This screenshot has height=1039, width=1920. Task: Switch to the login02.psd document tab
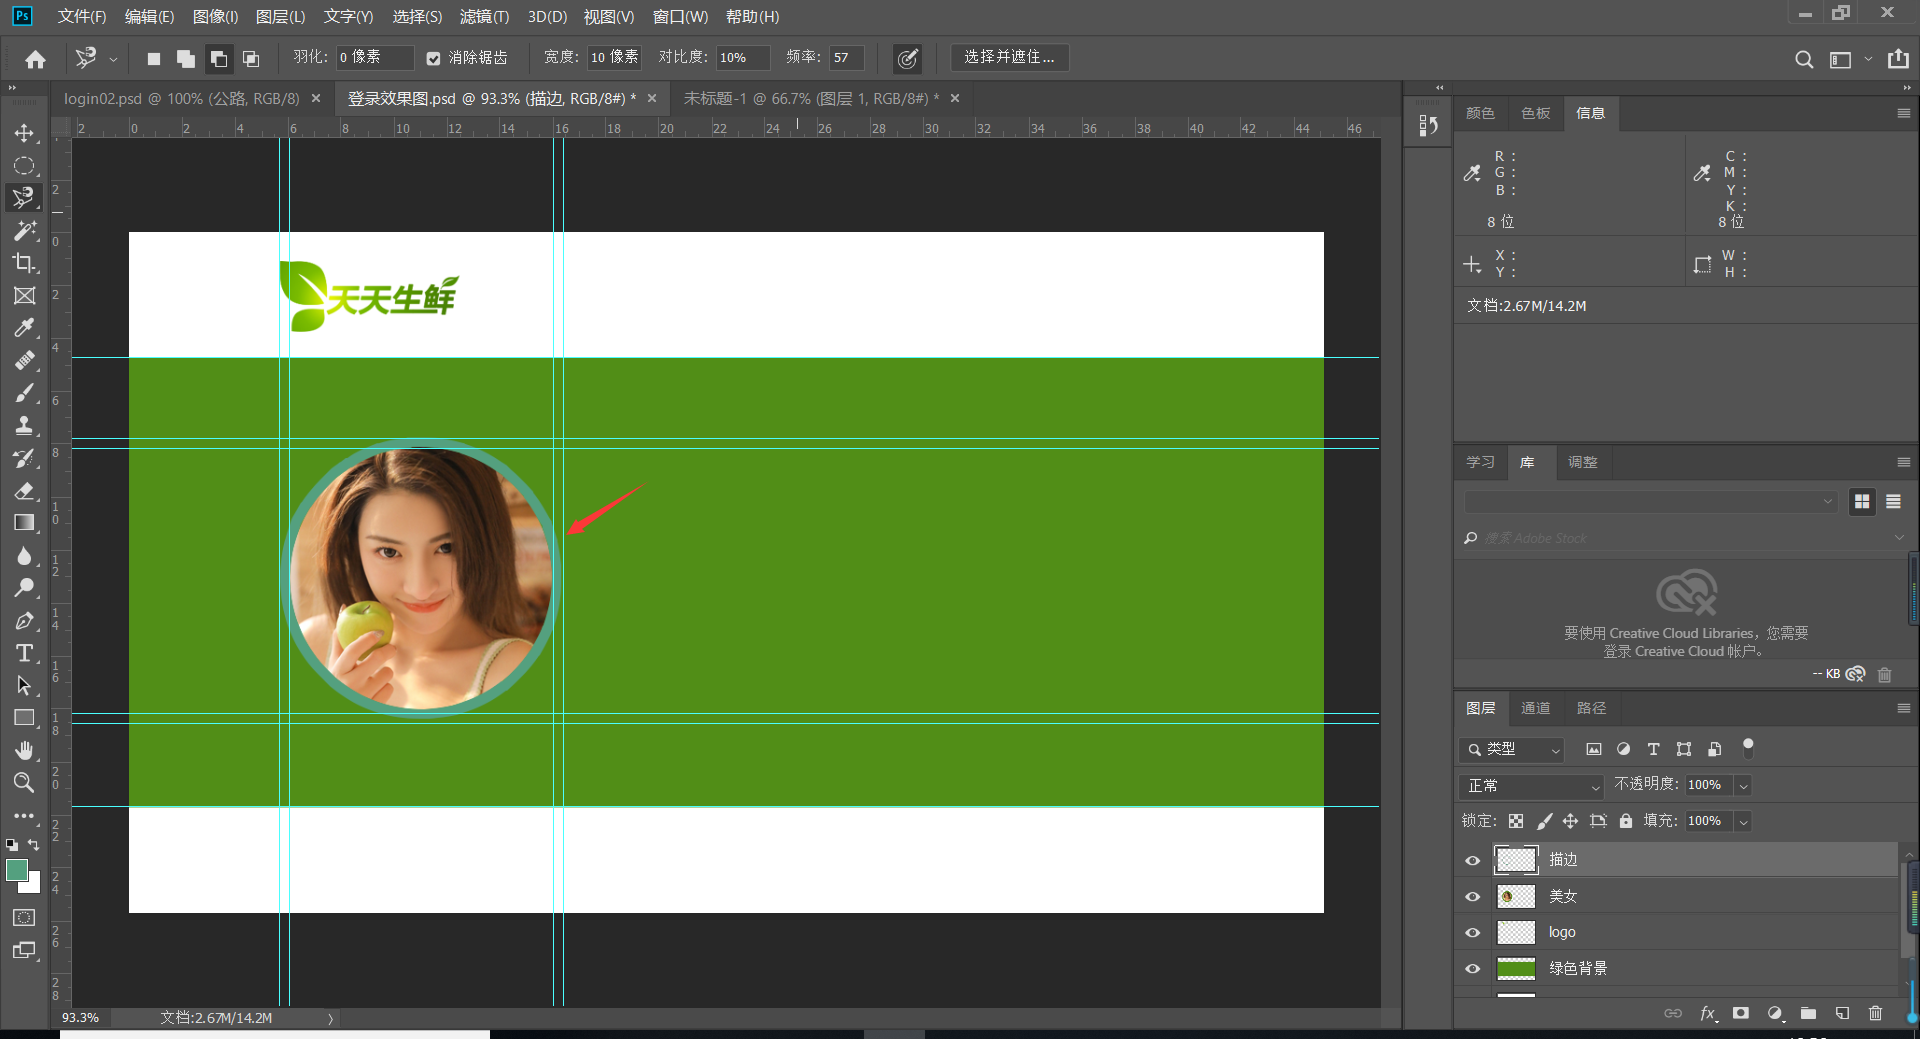(x=181, y=99)
